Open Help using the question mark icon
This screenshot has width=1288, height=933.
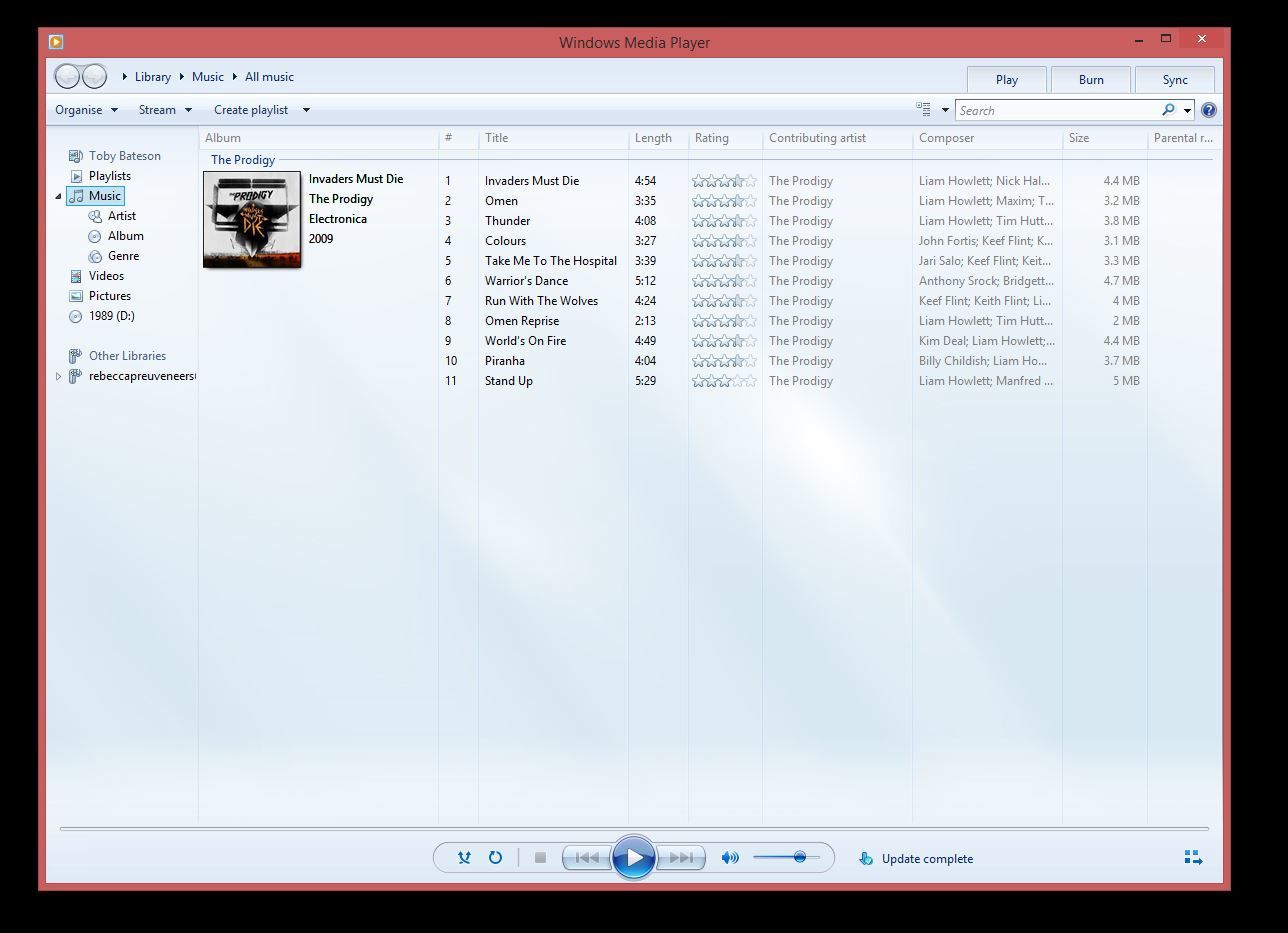1209,109
